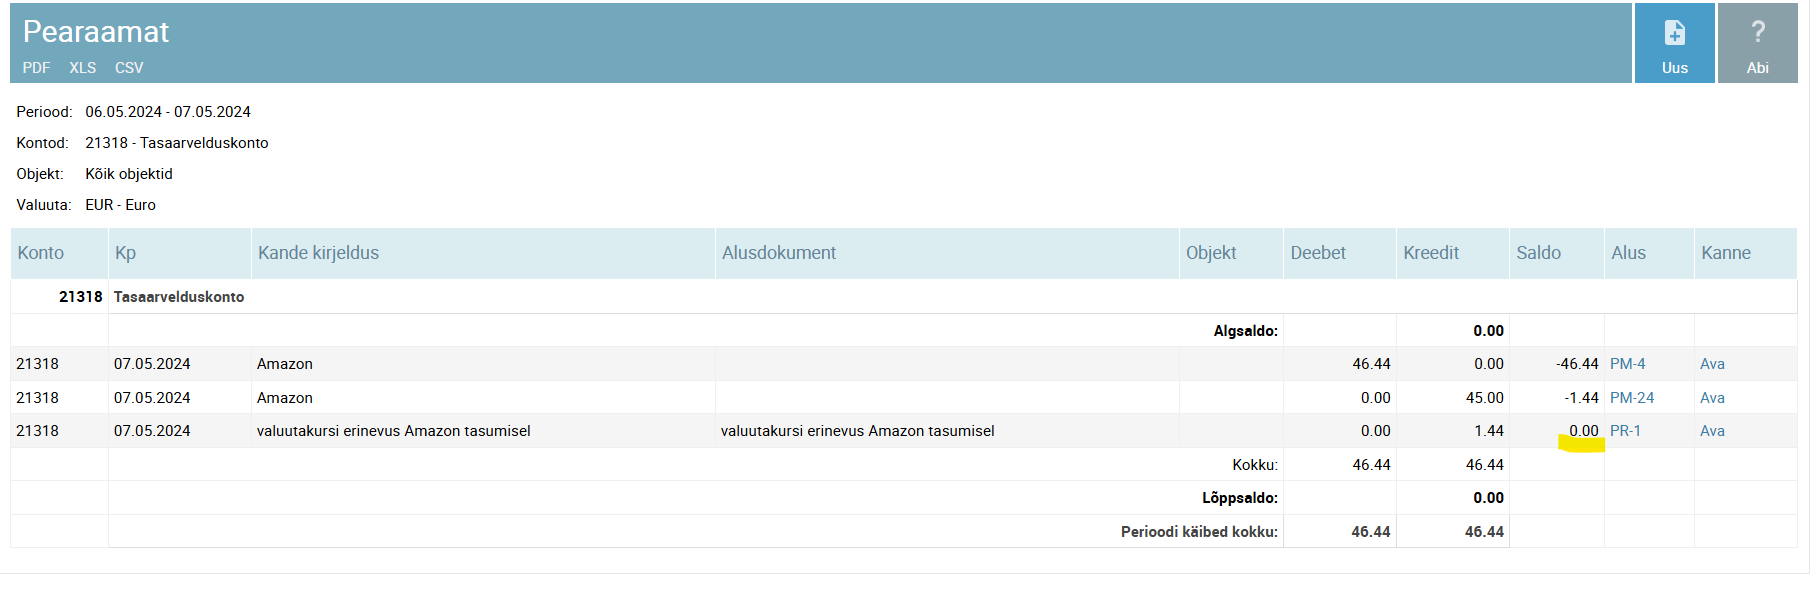The height and width of the screenshot is (600, 1815).
Task: Open base document PM-4
Action: (x=1627, y=364)
